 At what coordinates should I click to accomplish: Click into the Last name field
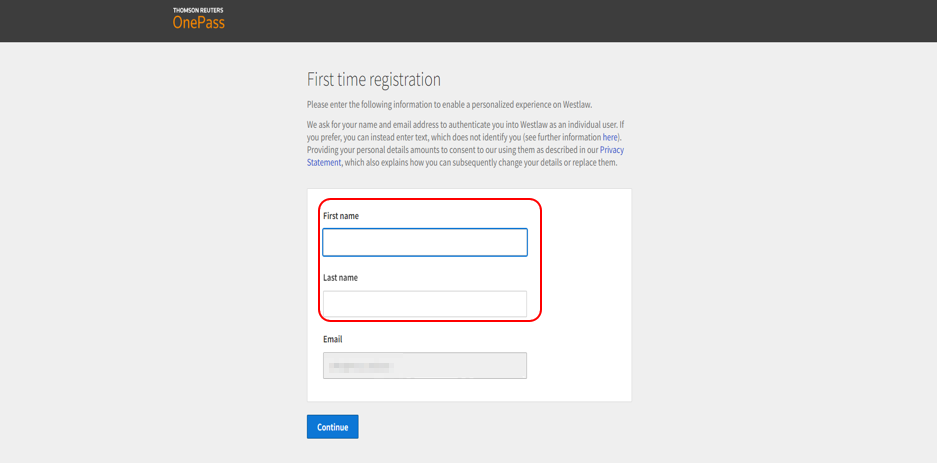click(x=424, y=304)
